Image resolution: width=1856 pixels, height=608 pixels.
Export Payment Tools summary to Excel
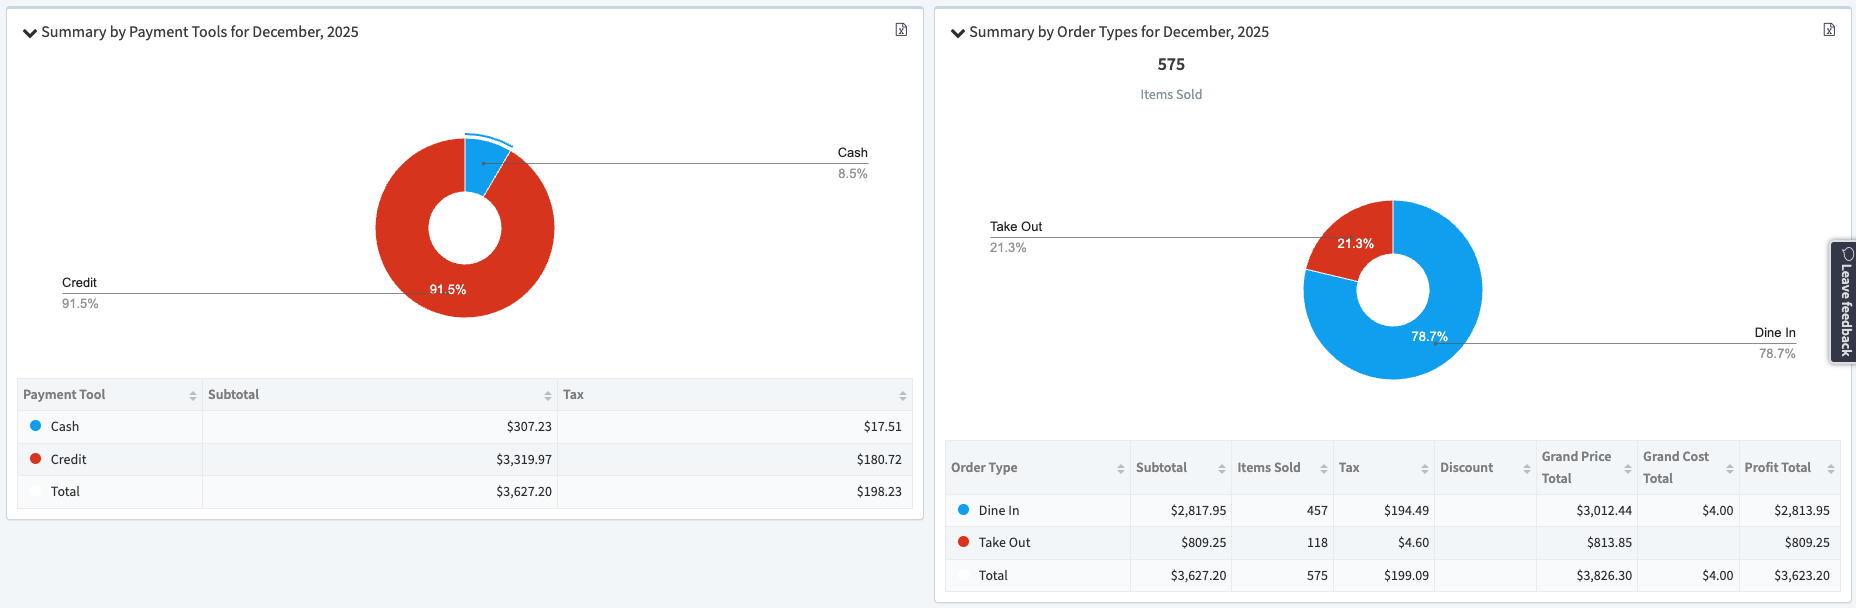pos(901,30)
